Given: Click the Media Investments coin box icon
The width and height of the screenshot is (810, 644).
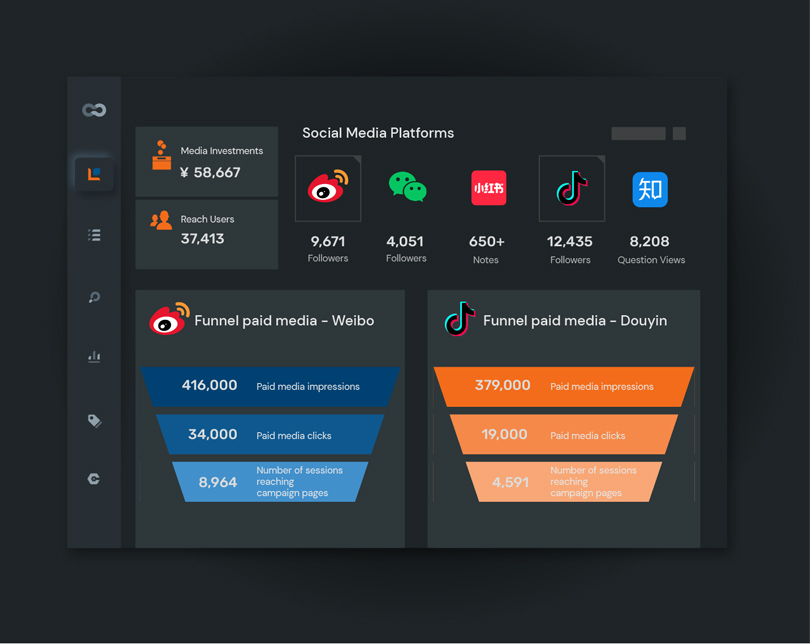Looking at the screenshot, I should (x=162, y=155).
